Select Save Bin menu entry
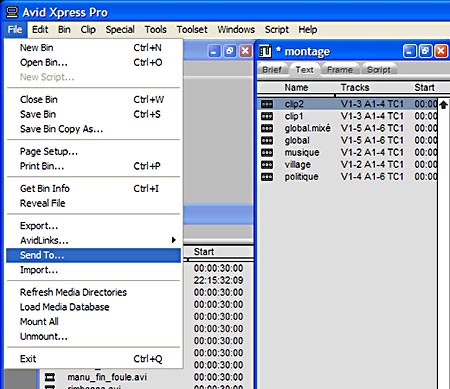 pos(93,114)
